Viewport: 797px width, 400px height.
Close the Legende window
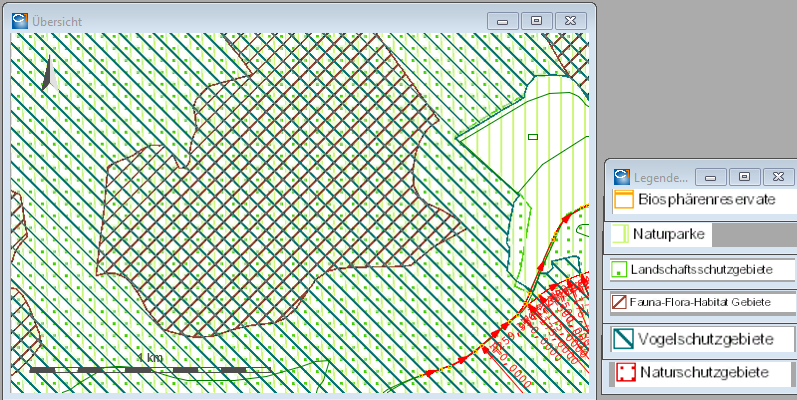point(778,177)
